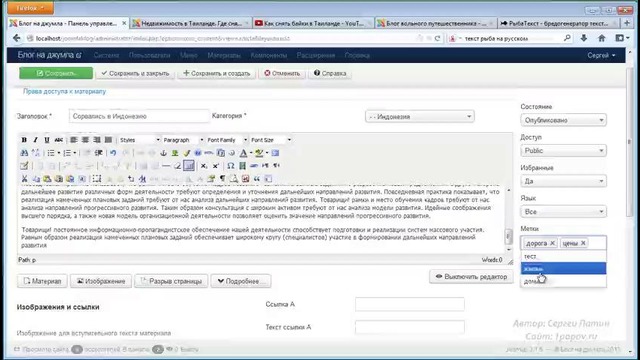Click the green Сохранить button
Image resolution: width=640 pixels, height=360 pixels.
click(x=56, y=73)
